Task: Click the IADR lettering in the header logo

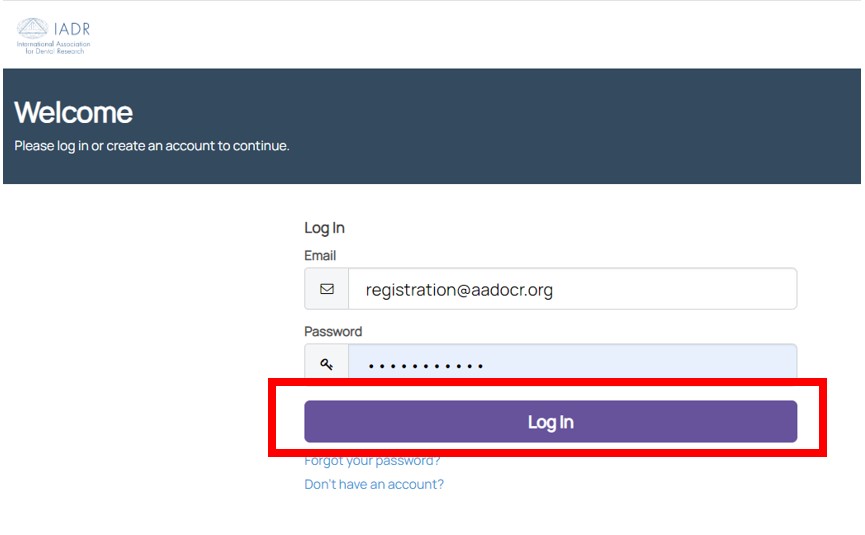Action: [x=72, y=29]
